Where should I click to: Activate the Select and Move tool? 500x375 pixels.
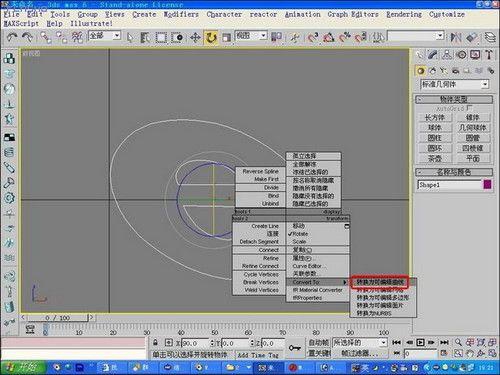tap(195, 37)
